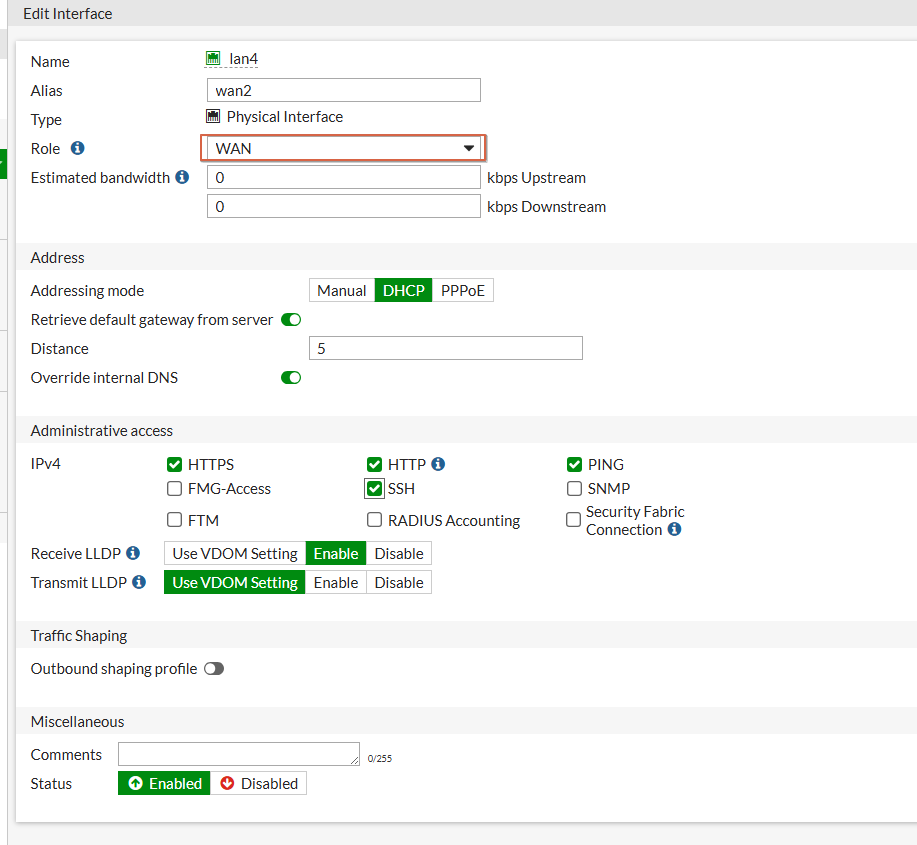Click the lan4 interface name text
This screenshot has width=917, height=845.
pyautogui.click(x=243, y=59)
